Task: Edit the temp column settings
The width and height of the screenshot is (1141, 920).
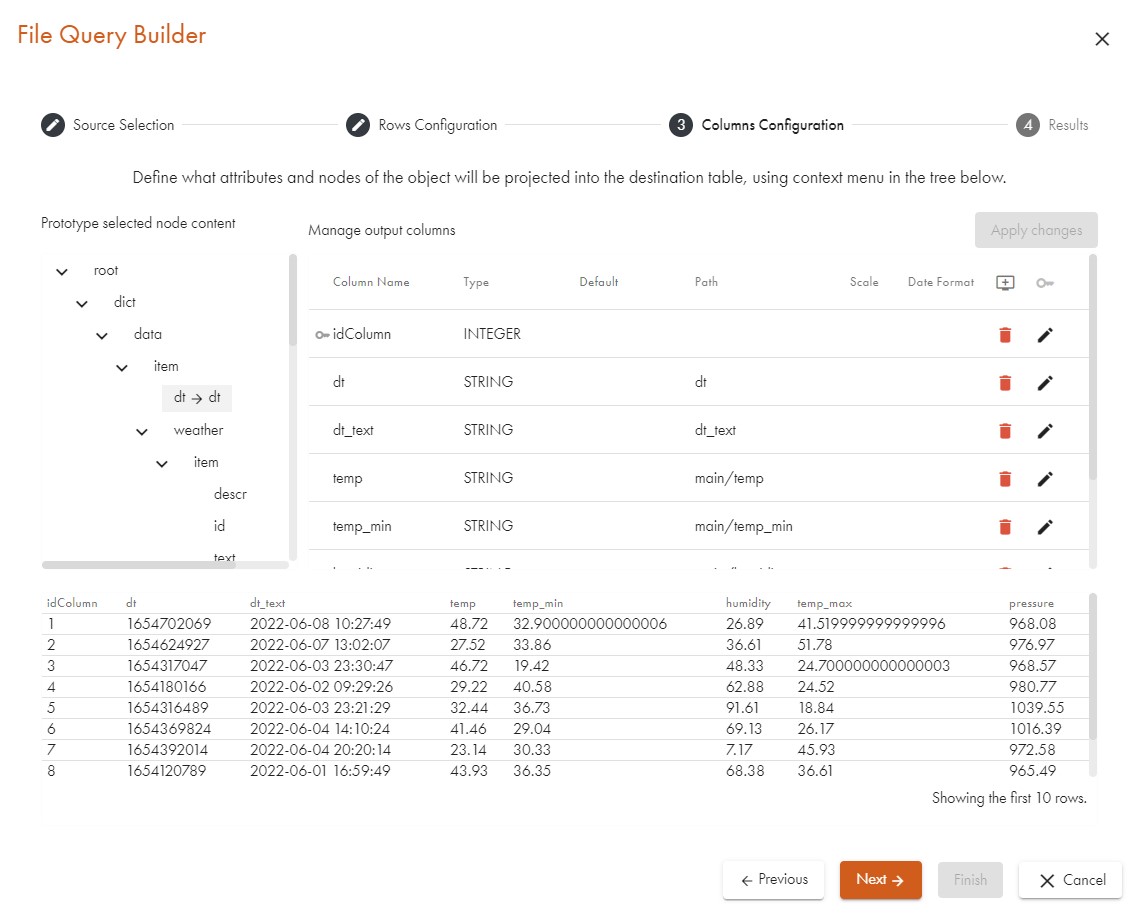Action: pos(1045,479)
